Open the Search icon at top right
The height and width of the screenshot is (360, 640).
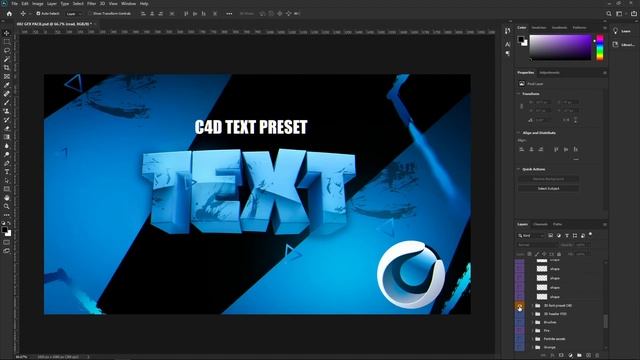coord(609,13)
